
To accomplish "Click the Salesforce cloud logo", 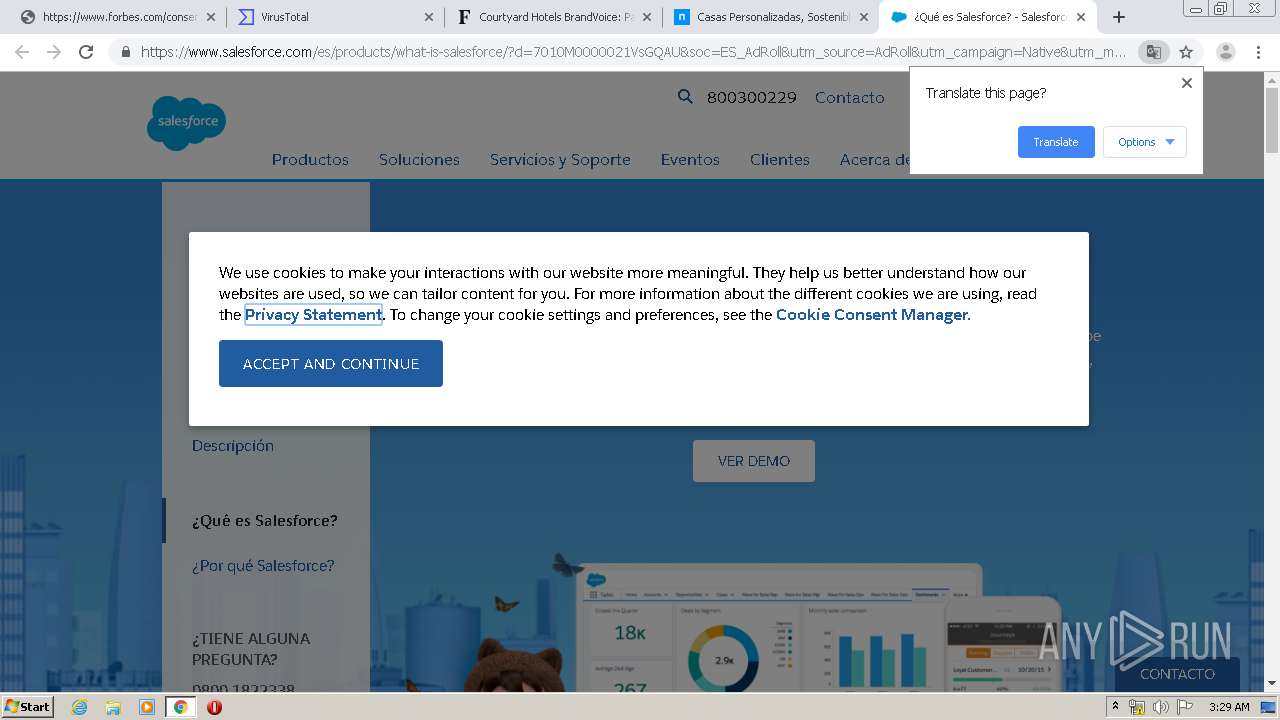I will [186, 122].
